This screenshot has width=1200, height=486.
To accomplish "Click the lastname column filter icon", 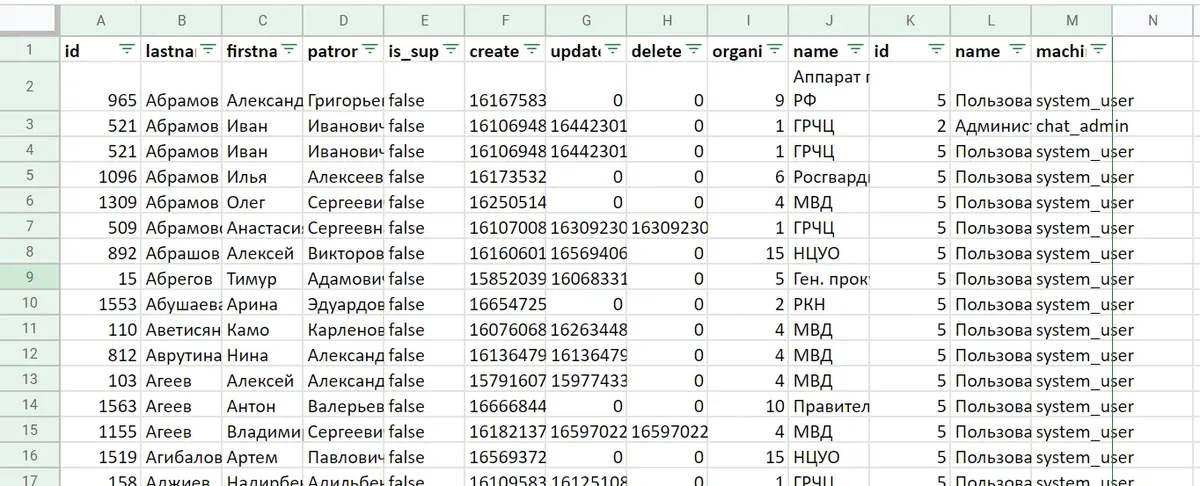I will tap(208, 50).
